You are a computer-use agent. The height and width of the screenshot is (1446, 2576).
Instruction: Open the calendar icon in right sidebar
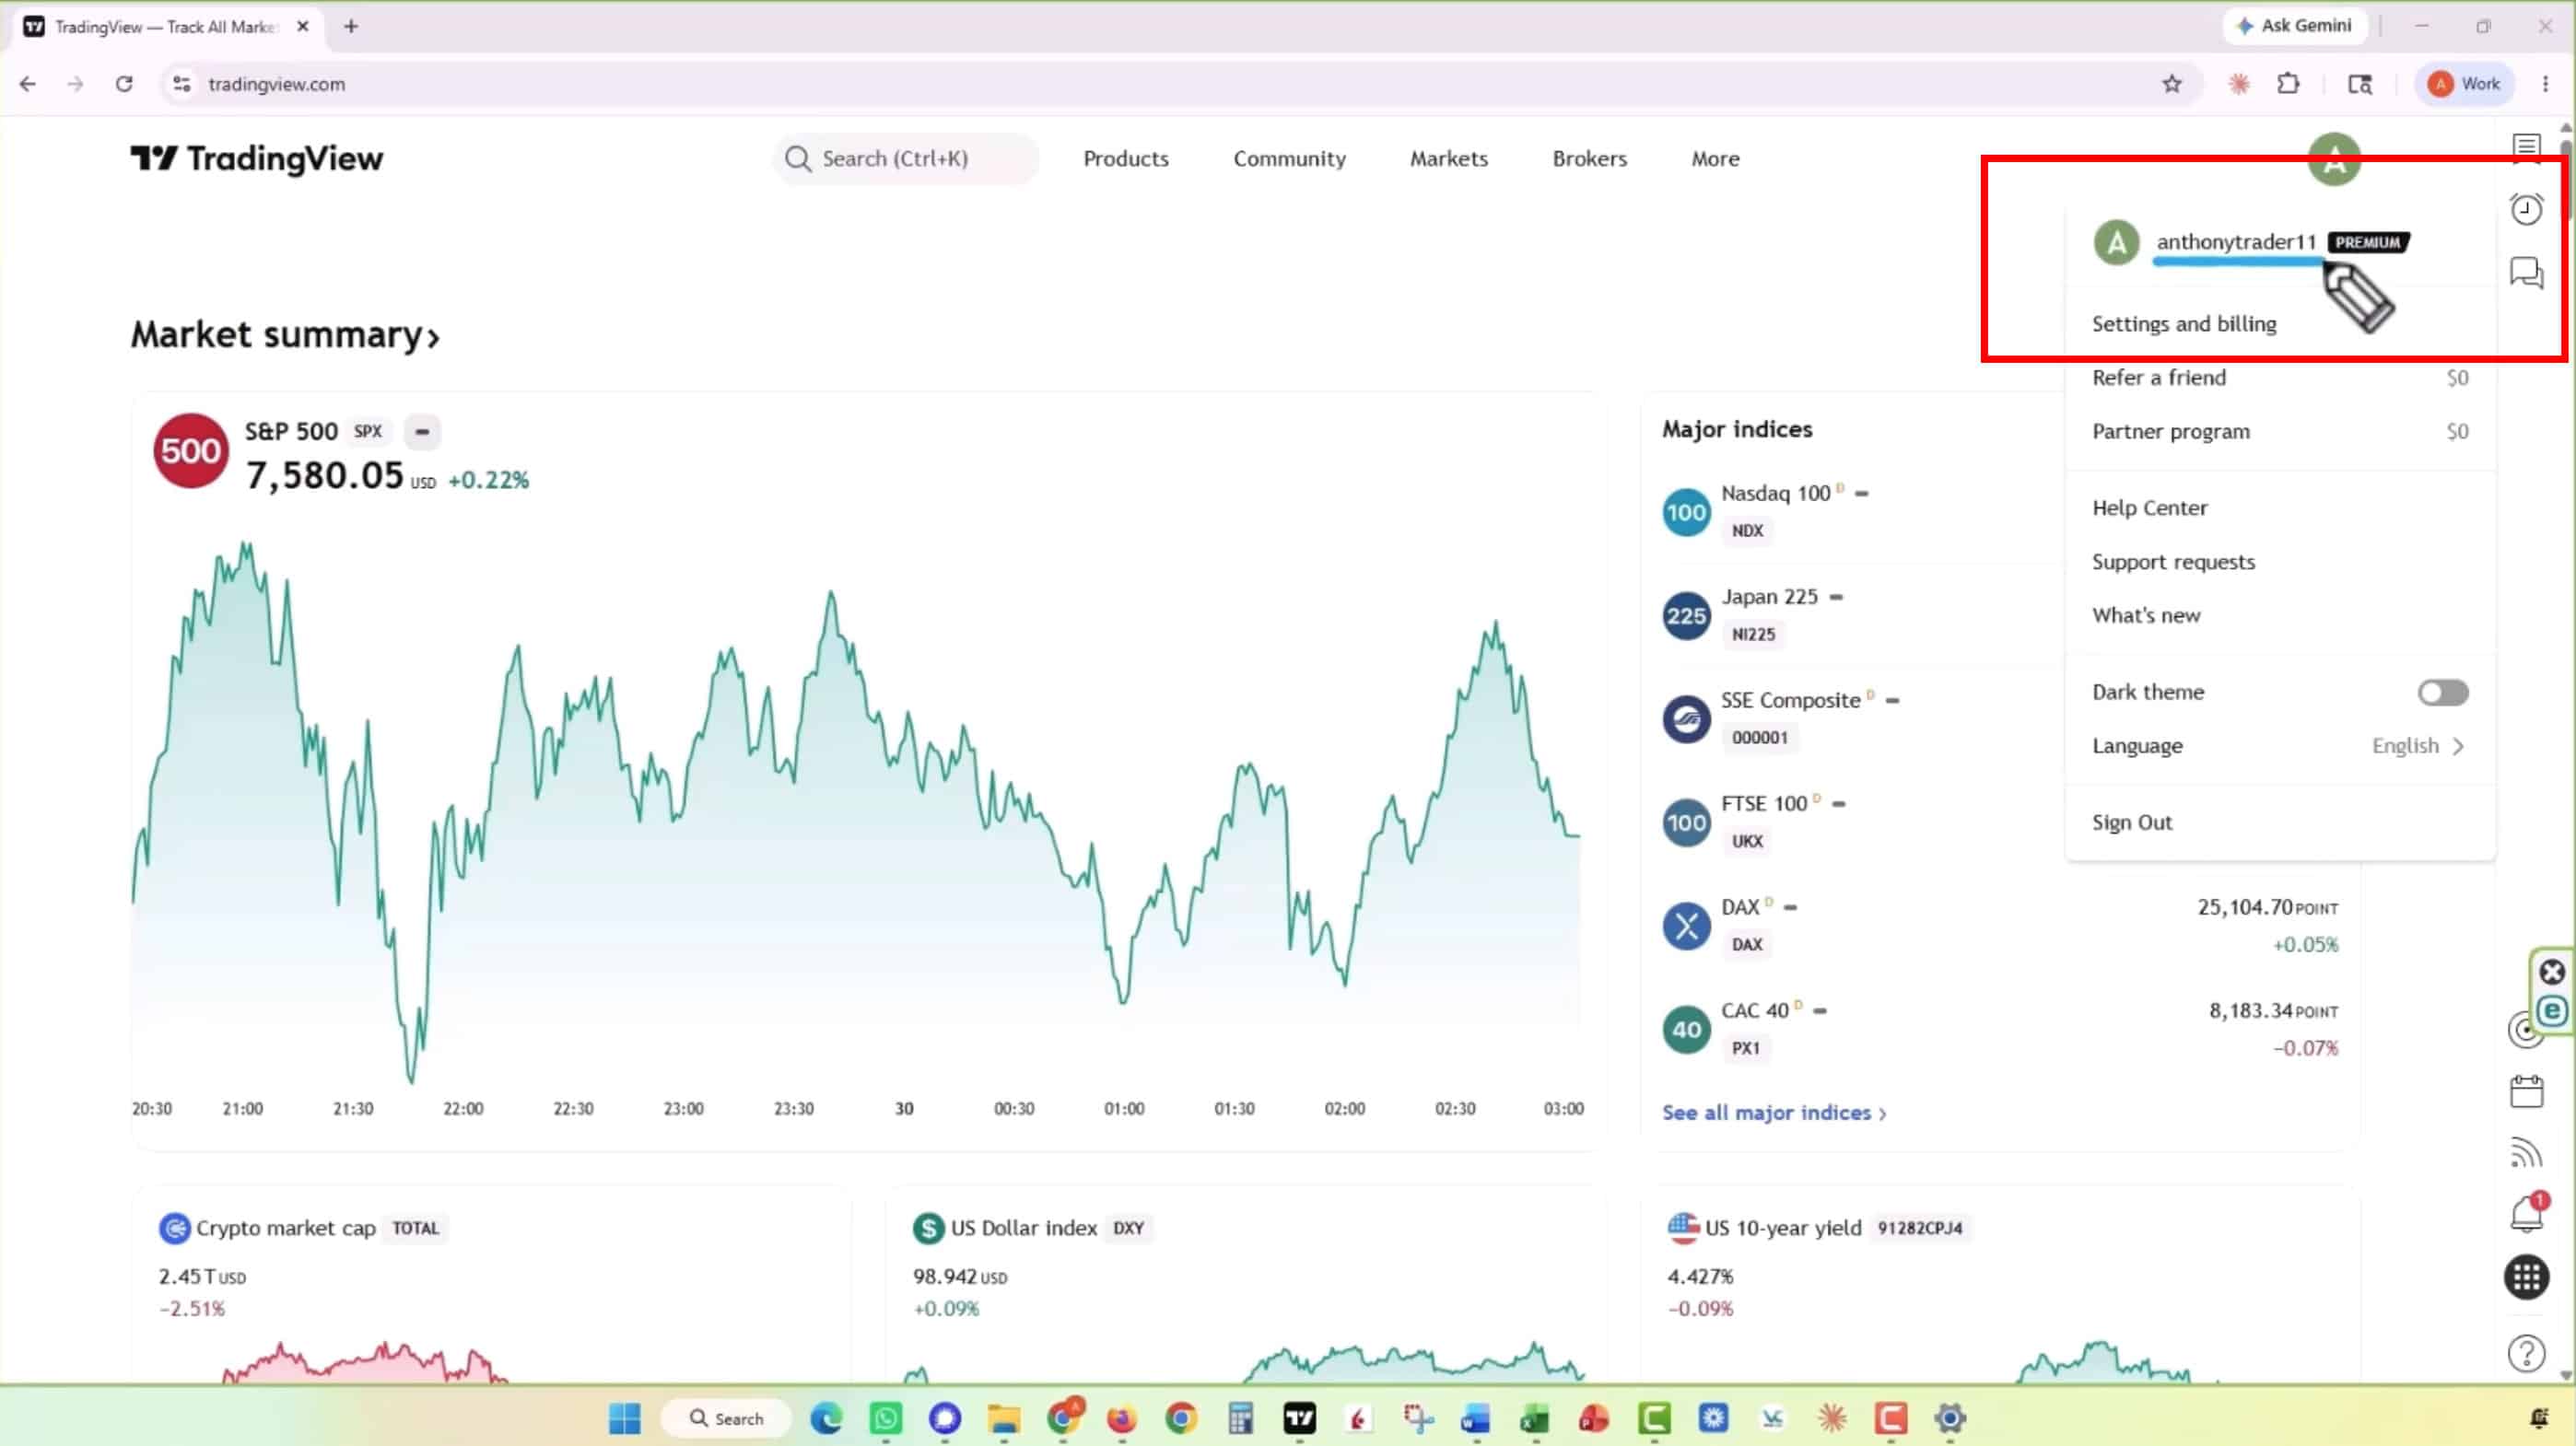pyautogui.click(x=2526, y=1091)
